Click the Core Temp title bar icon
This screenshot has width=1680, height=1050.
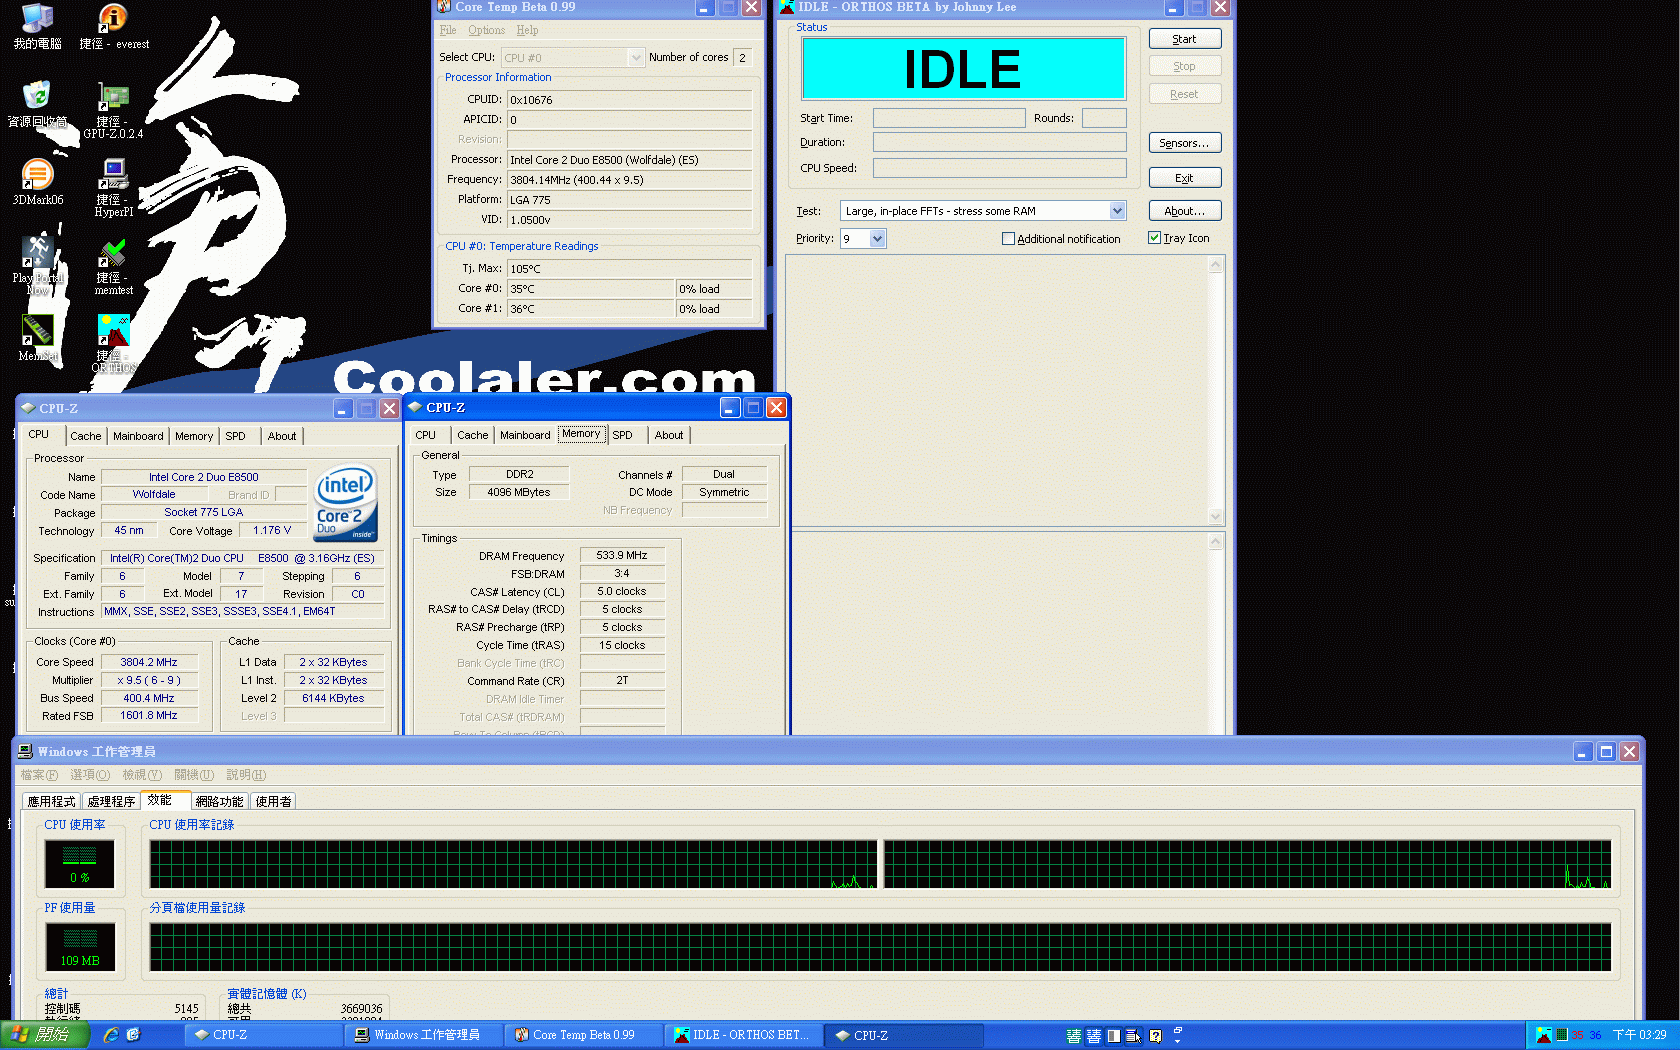(444, 7)
